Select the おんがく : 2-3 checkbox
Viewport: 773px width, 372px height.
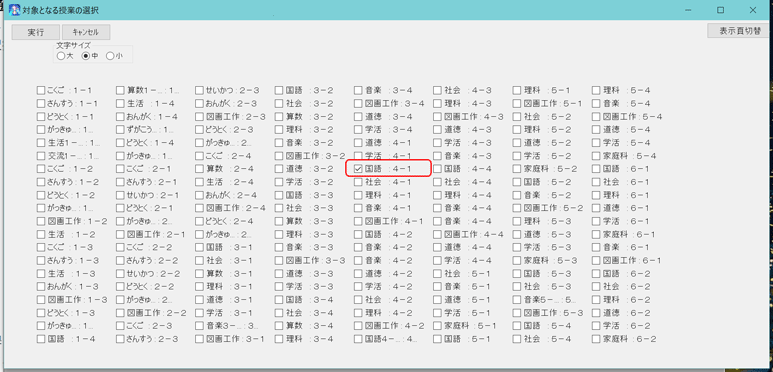click(x=199, y=103)
